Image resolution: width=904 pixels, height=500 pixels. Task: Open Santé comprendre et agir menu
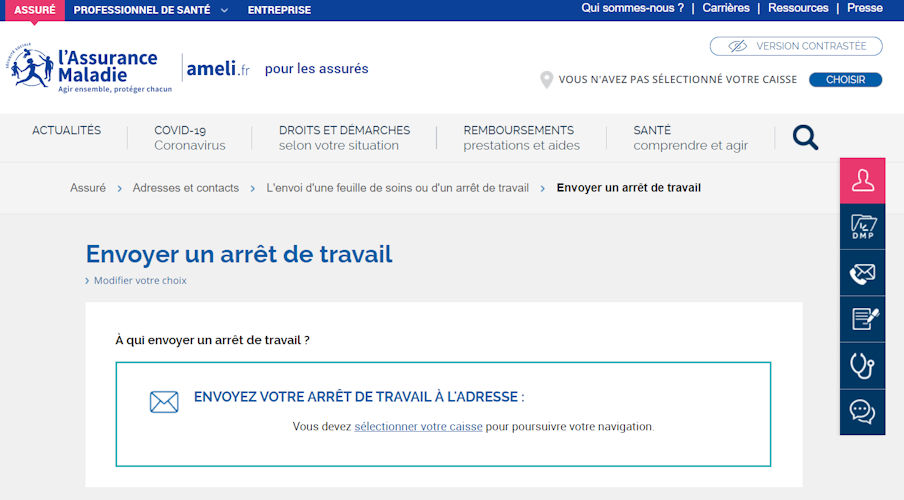pos(690,138)
